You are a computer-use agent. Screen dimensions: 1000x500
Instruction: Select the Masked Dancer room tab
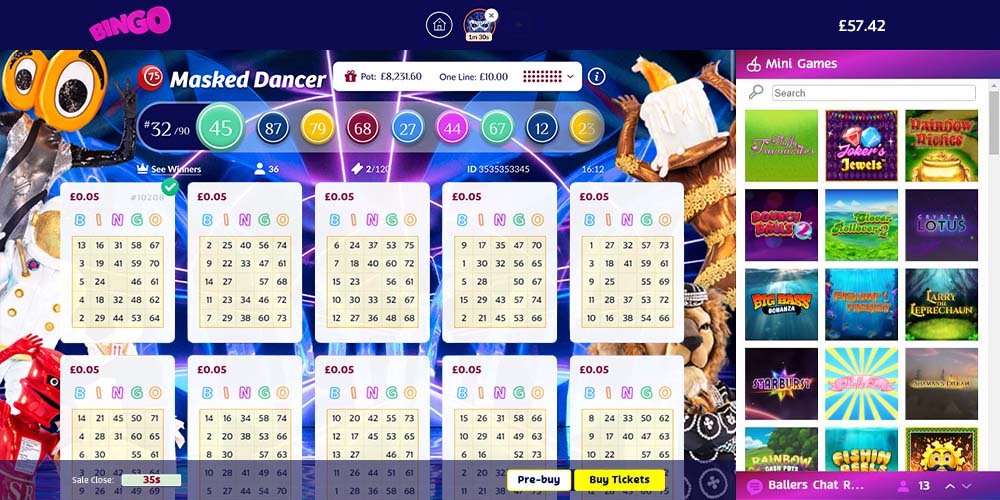coord(478,25)
